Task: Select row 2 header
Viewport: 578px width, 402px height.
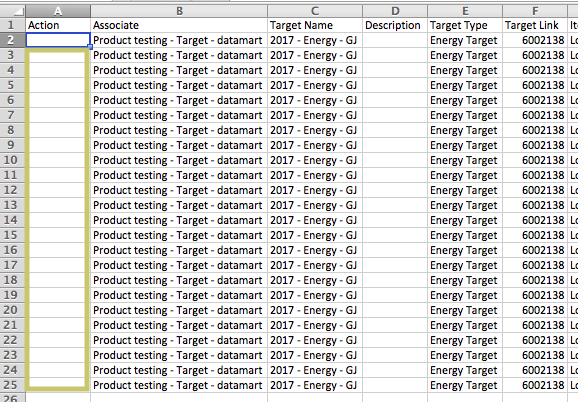Action: pyautogui.click(x=11, y=40)
